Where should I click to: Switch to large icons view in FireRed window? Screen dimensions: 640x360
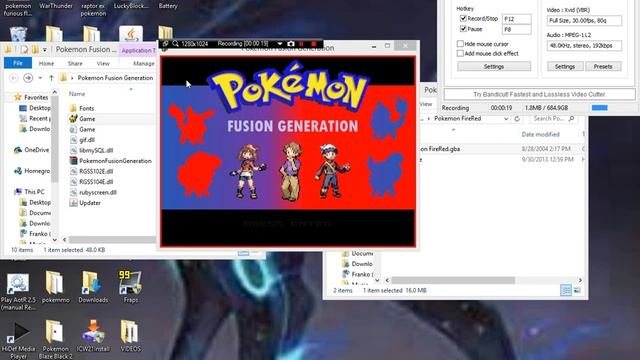click(x=577, y=290)
